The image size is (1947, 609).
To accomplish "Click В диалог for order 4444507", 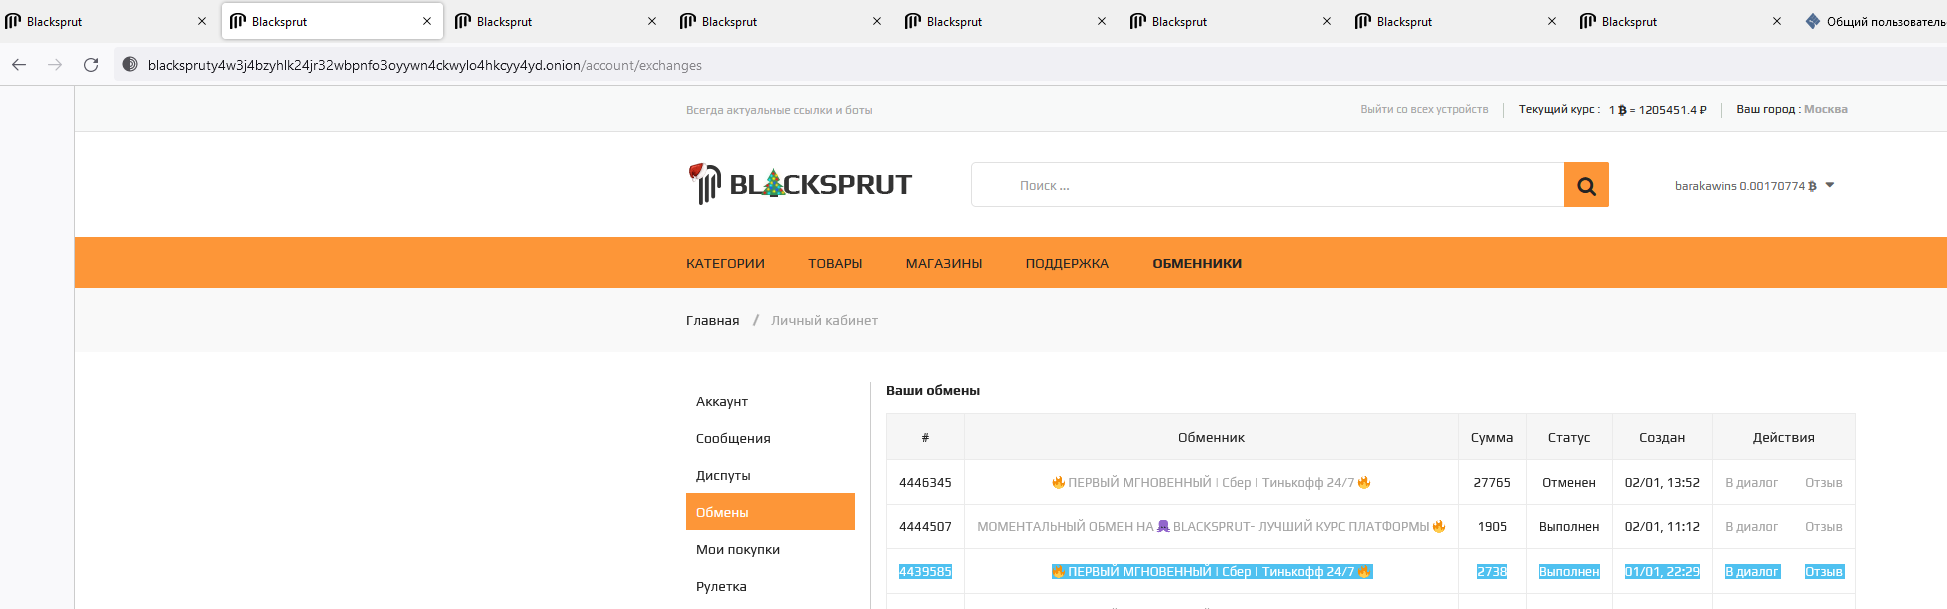I will pyautogui.click(x=1751, y=526).
